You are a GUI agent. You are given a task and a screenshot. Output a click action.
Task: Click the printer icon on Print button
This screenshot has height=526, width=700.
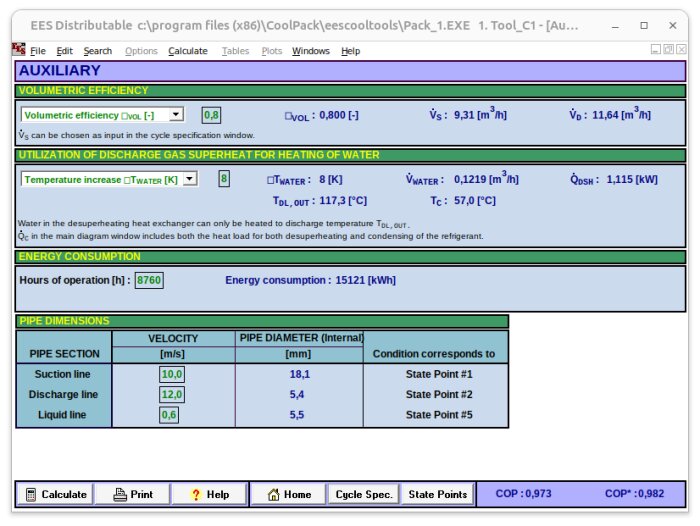tap(120, 494)
